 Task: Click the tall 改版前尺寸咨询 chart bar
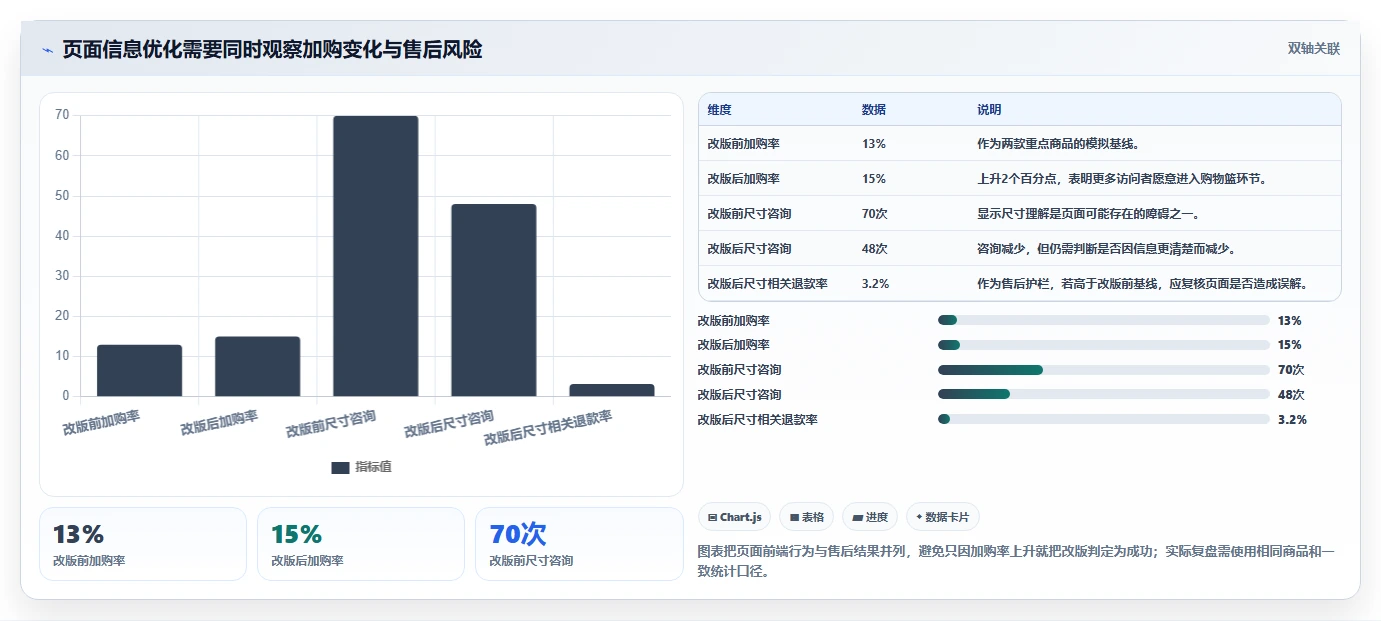coord(375,256)
